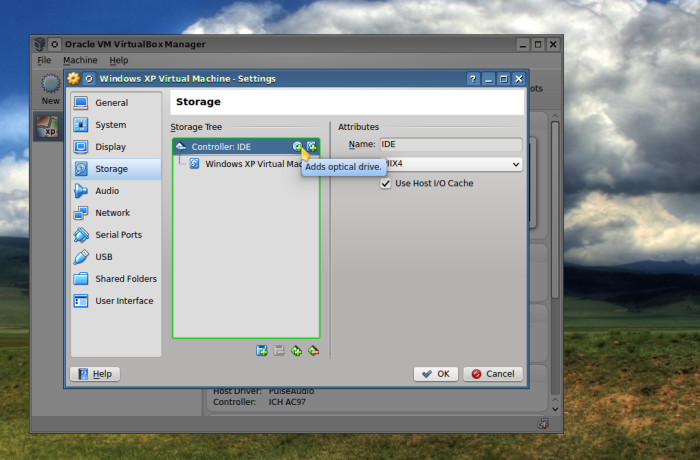Click status bar icon in VirtualBox Manager
The height and width of the screenshot is (460, 700).
(x=543, y=424)
